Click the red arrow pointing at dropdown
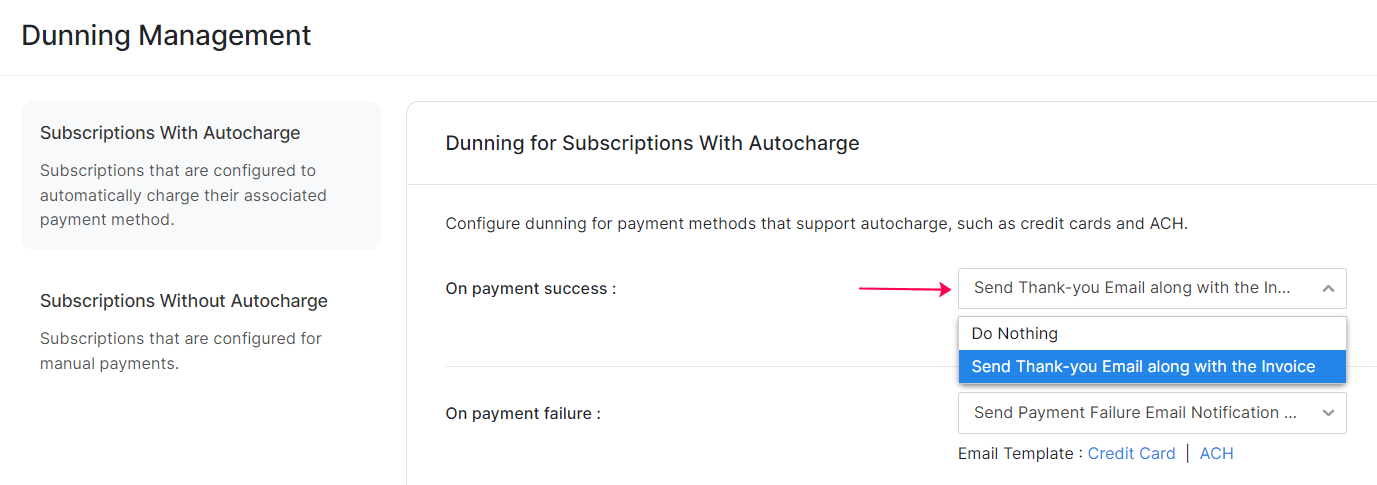The height and width of the screenshot is (485, 1377). click(904, 289)
